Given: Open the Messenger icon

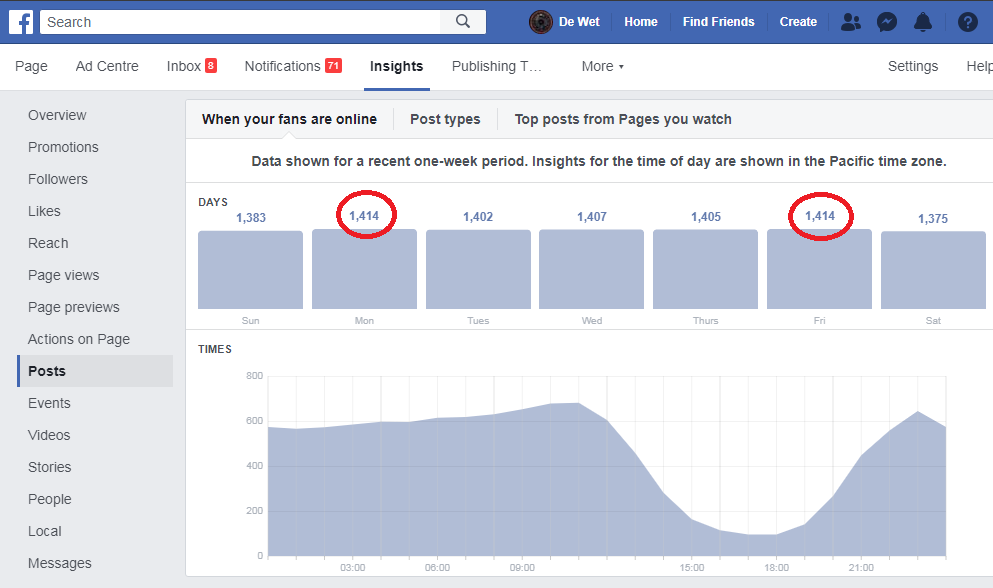Looking at the screenshot, I should pos(887,22).
